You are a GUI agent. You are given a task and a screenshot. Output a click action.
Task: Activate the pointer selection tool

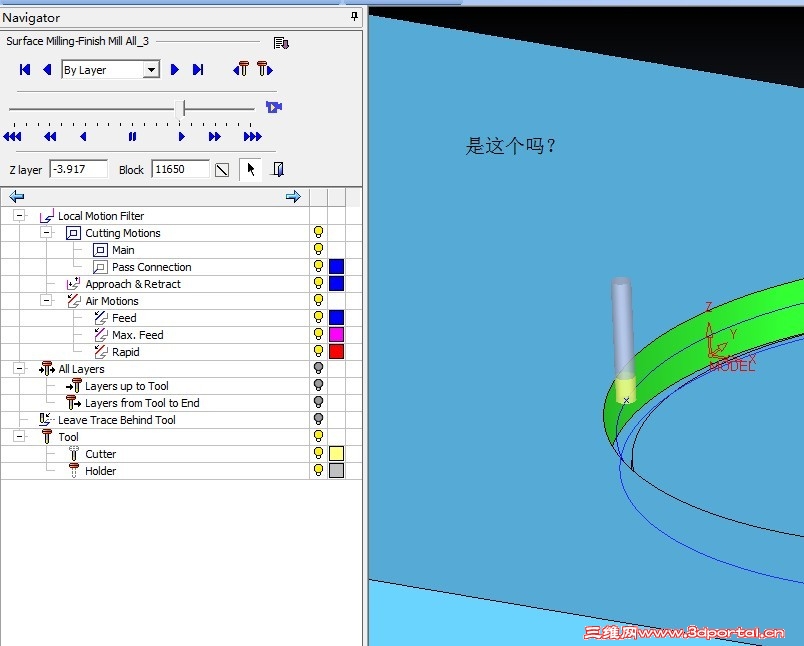tap(251, 169)
